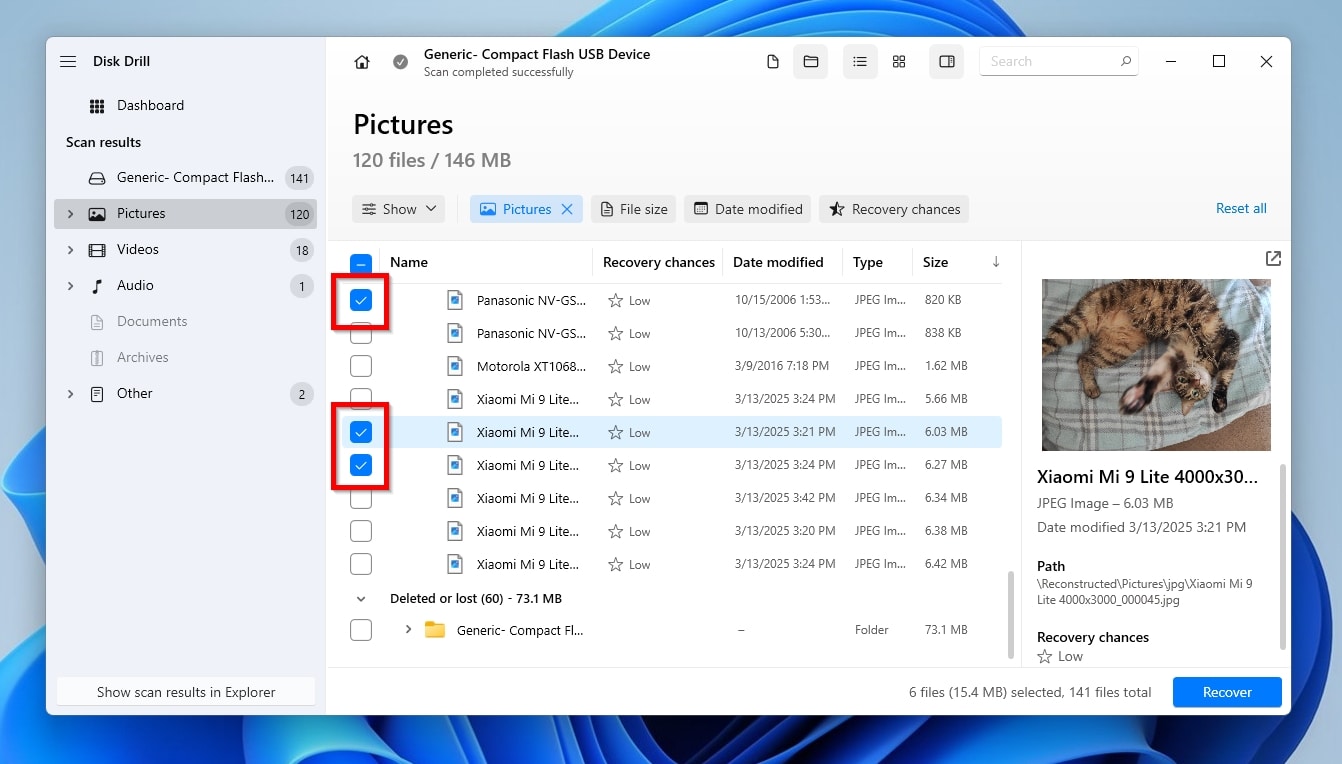Open the Dashboard from the sidebar
Screen dimensions: 1342x764
pyautogui.click(x=150, y=105)
